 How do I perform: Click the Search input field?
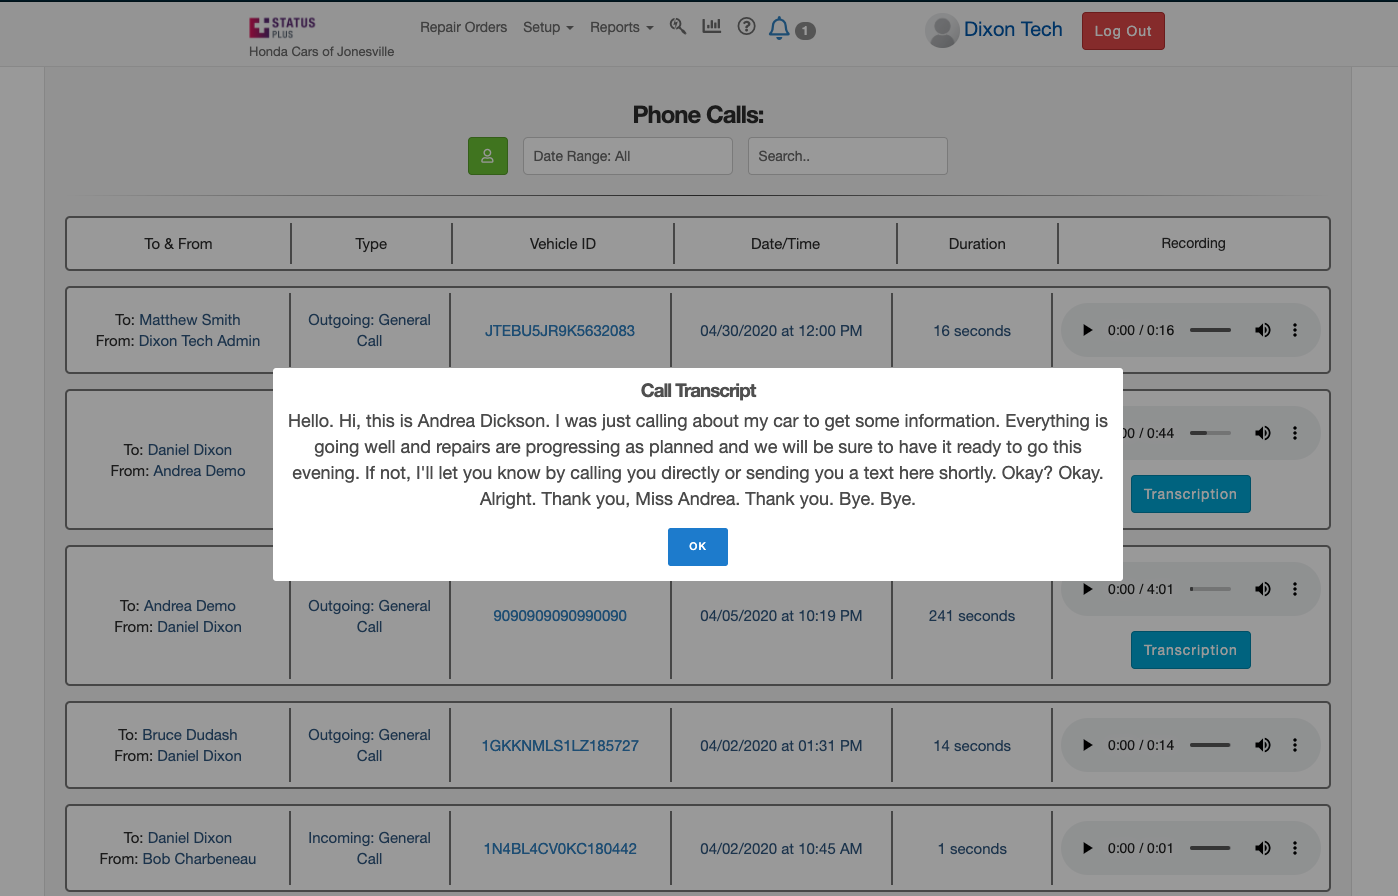847,156
